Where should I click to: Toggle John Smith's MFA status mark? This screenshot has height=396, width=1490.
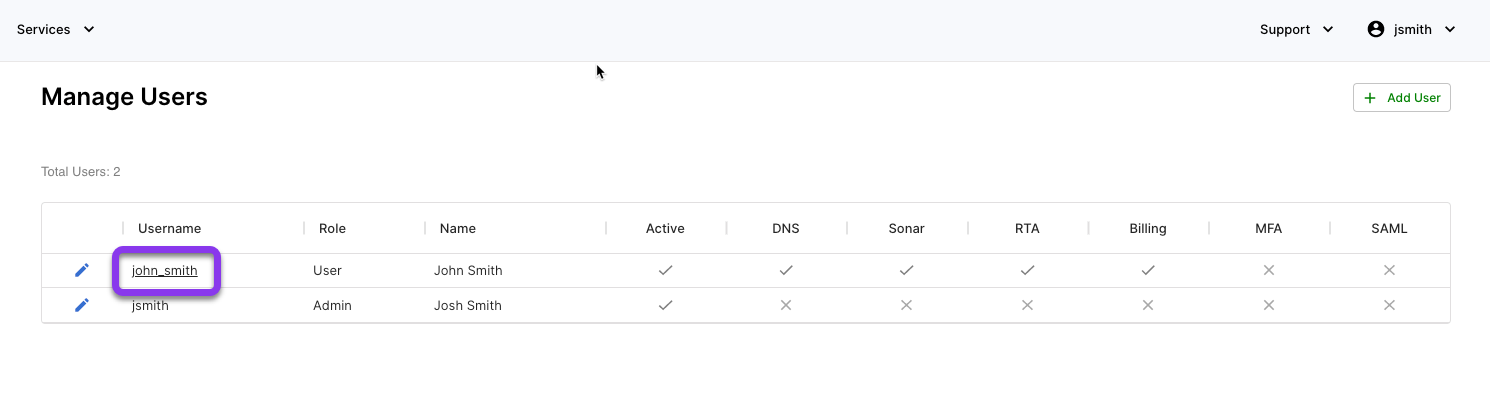1269,270
